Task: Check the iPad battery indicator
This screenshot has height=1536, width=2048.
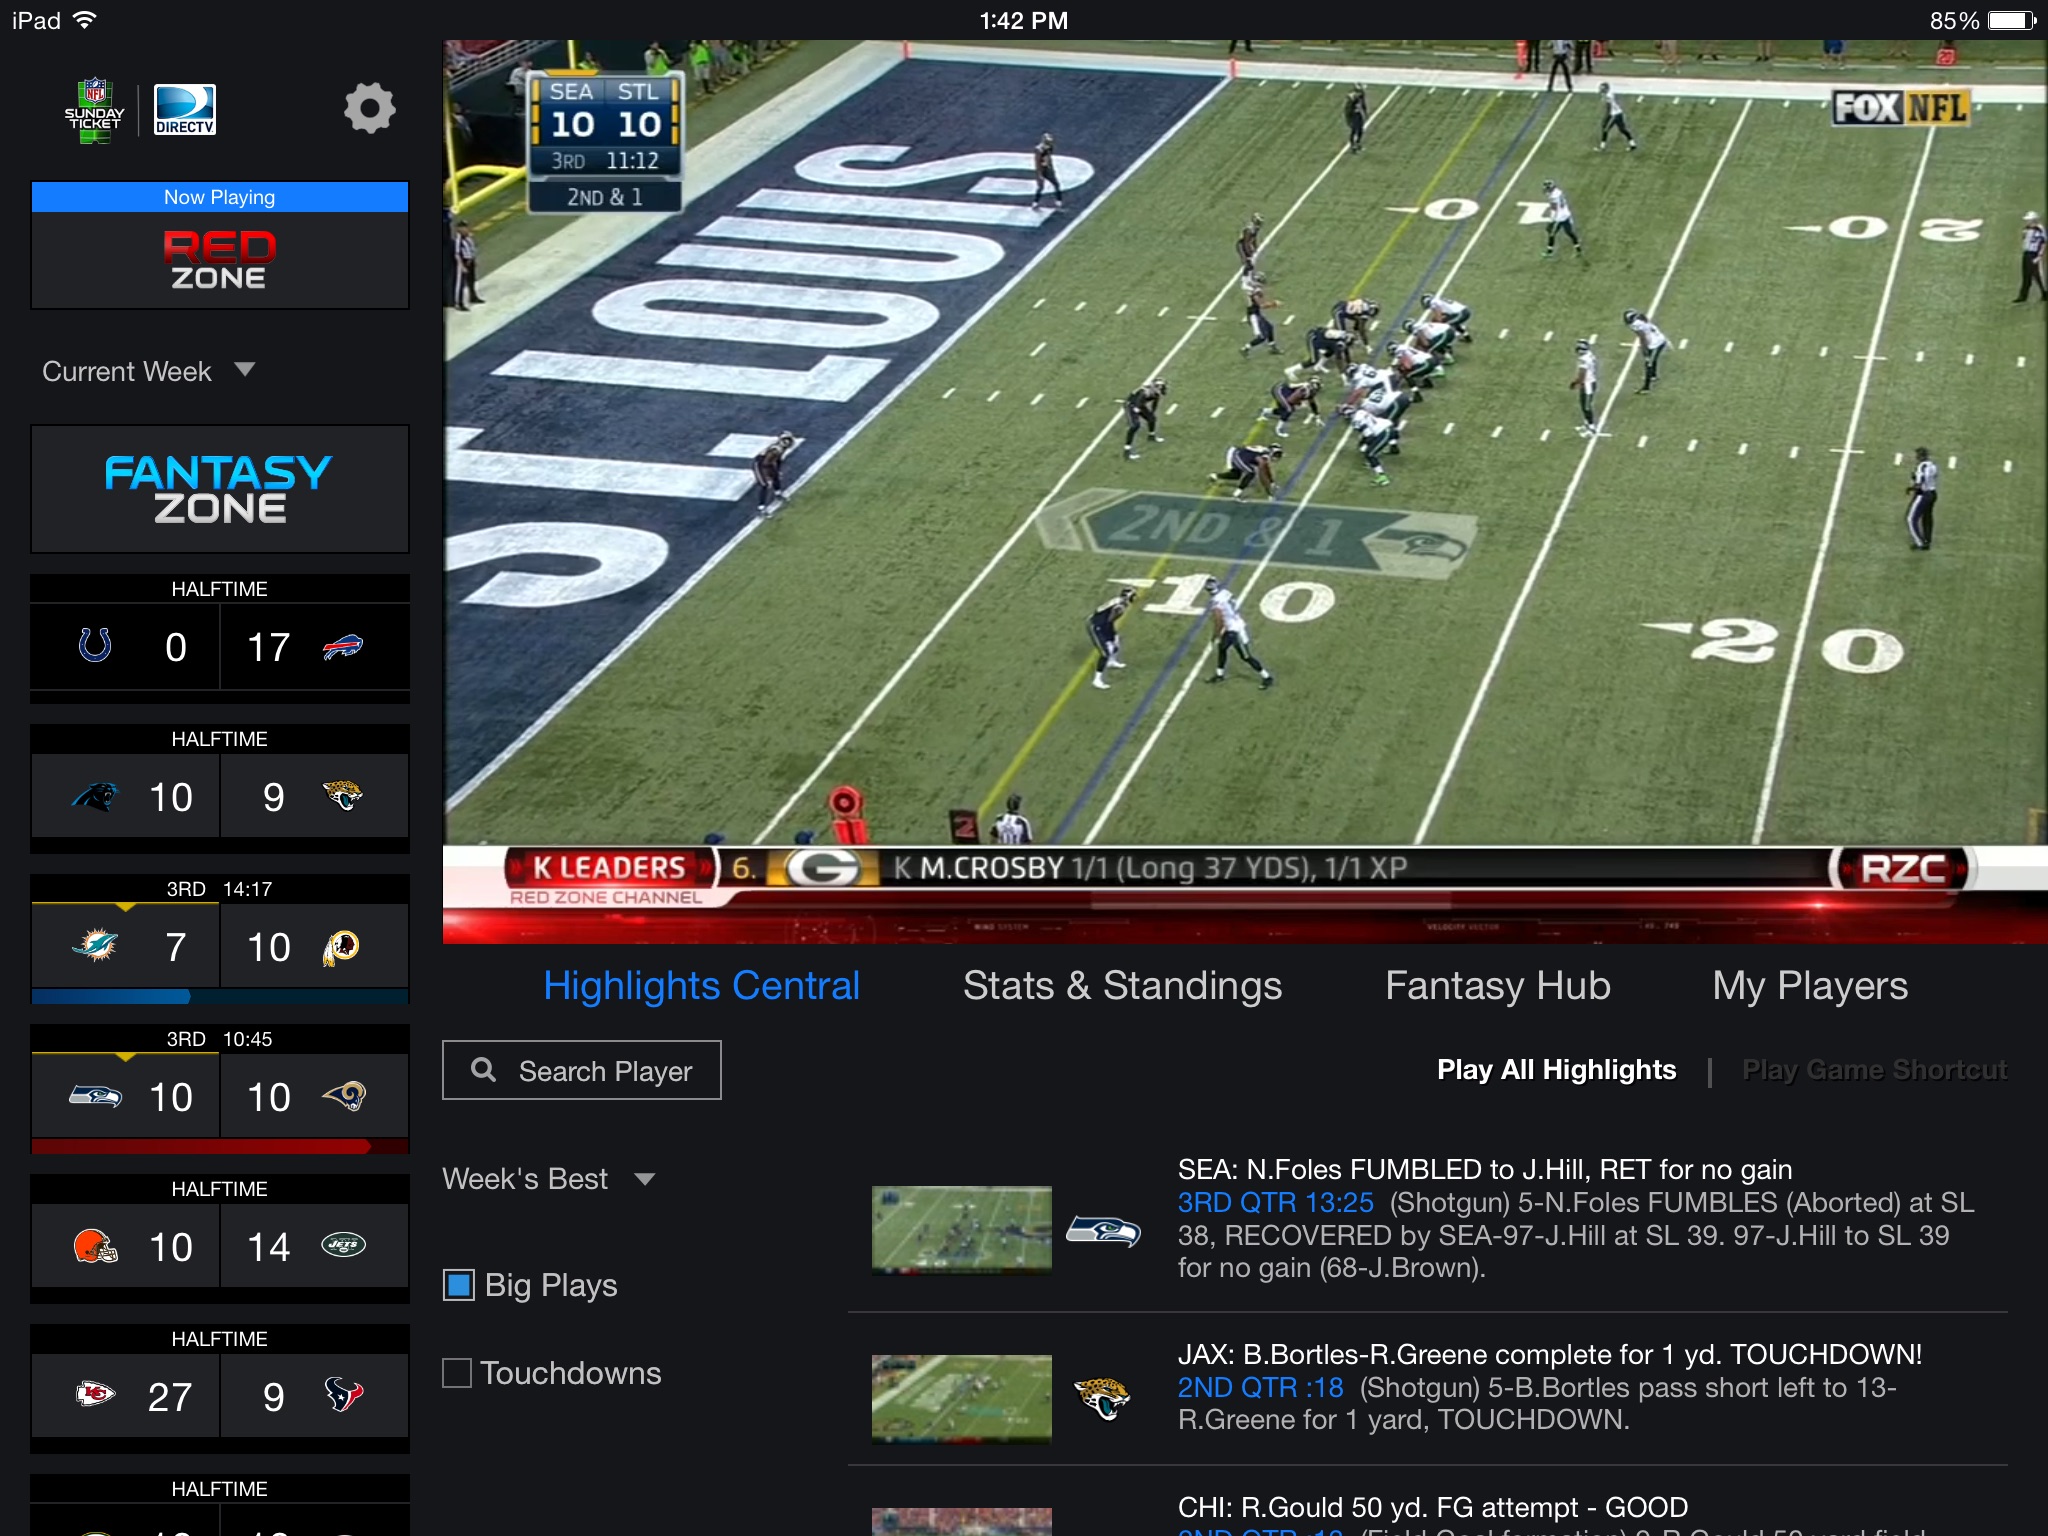Action: coord(2012,21)
